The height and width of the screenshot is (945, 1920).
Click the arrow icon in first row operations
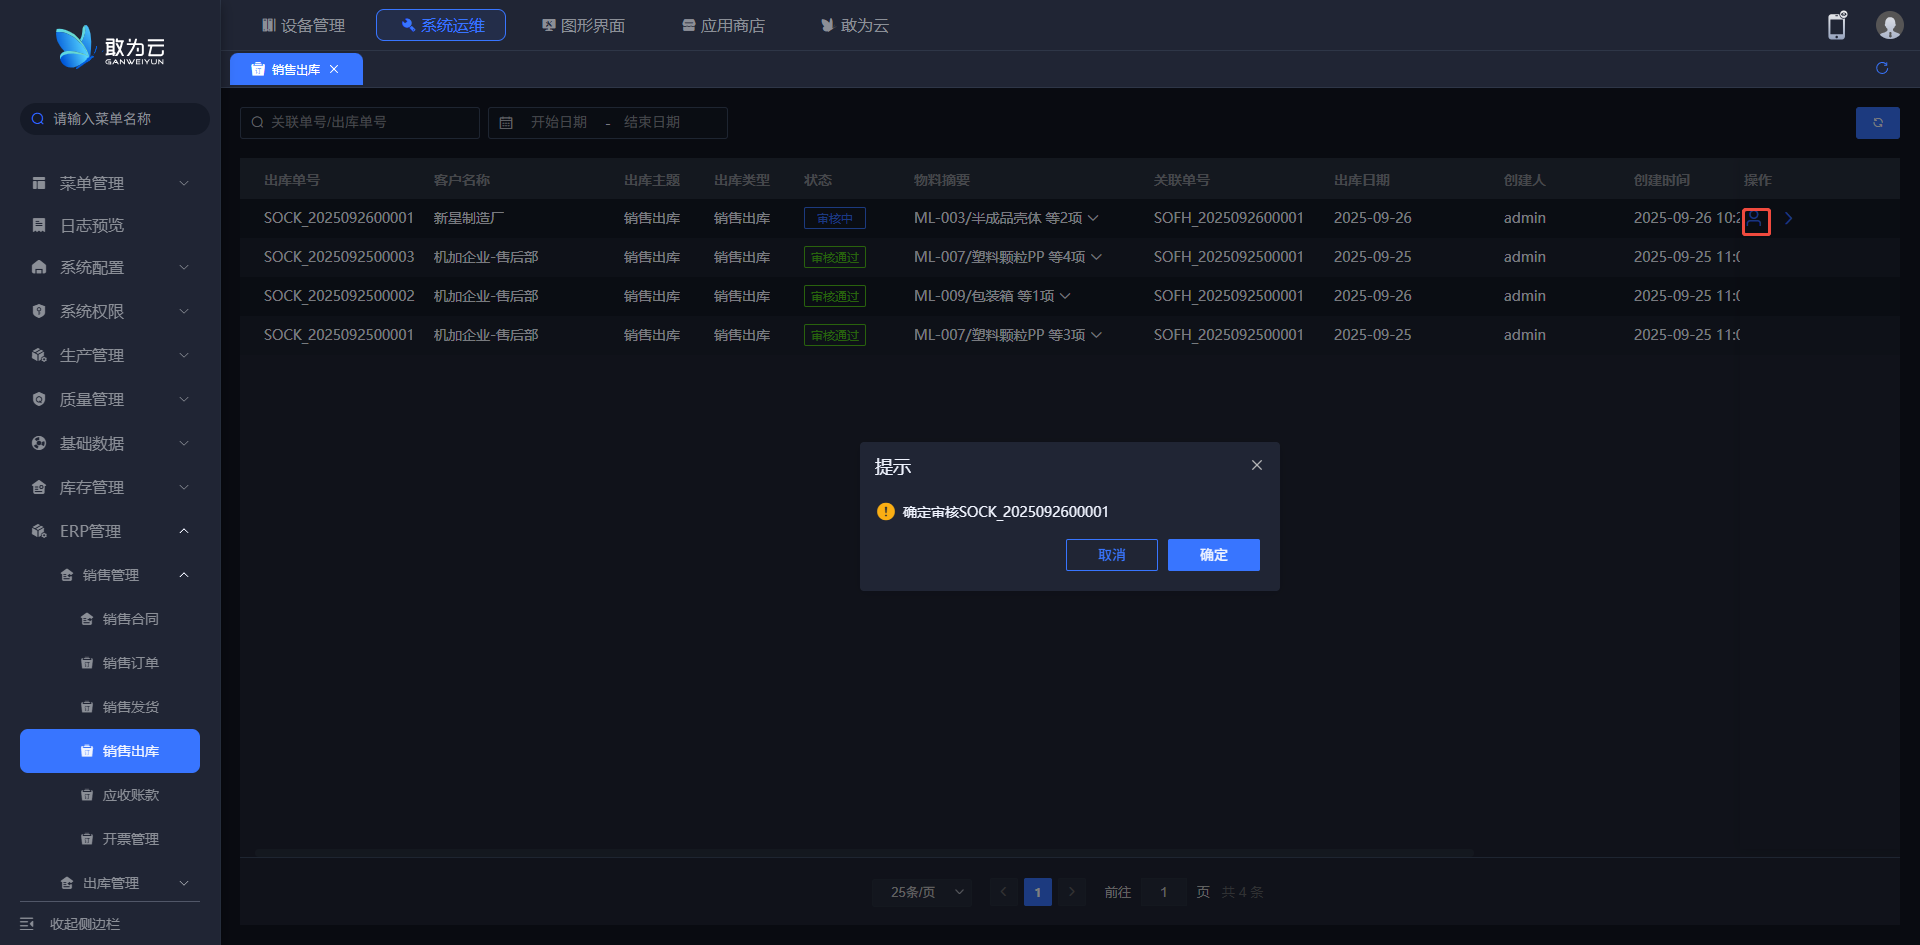pyautogui.click(x=1788, y=218)
